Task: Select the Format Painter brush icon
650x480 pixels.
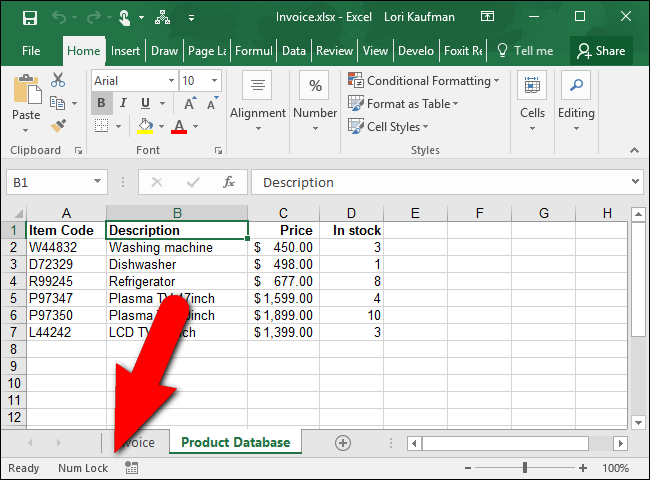Action: pos(58,126)
